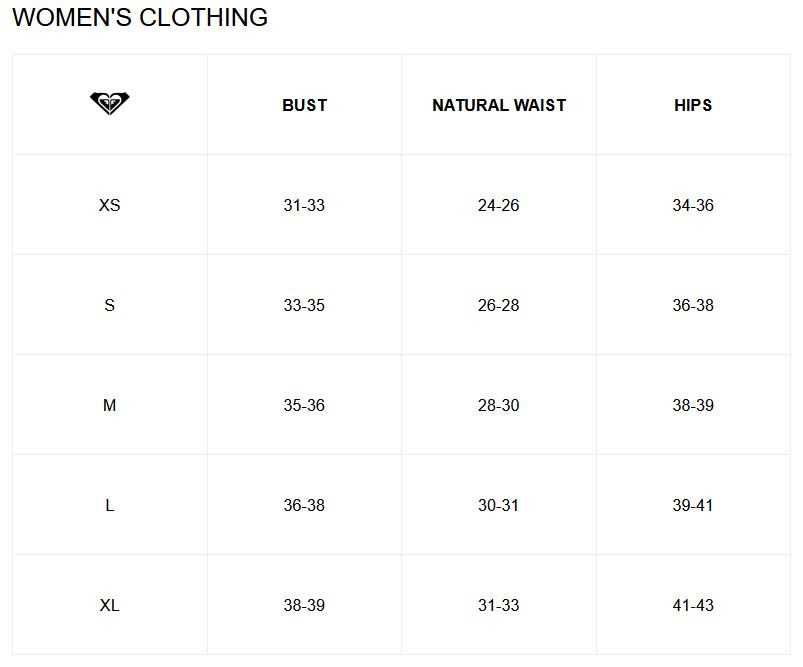
Task: Select the HIPS column header
Action: (693, 105)
